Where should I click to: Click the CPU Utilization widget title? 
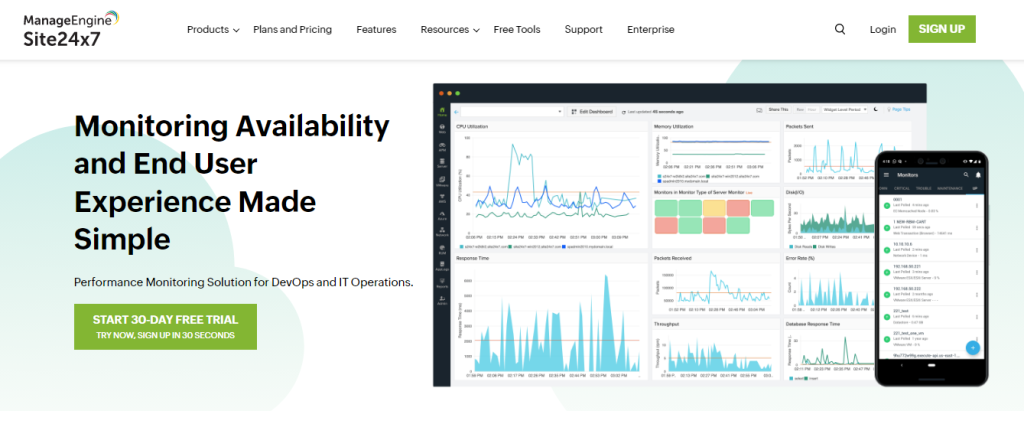tap(472, 127)
